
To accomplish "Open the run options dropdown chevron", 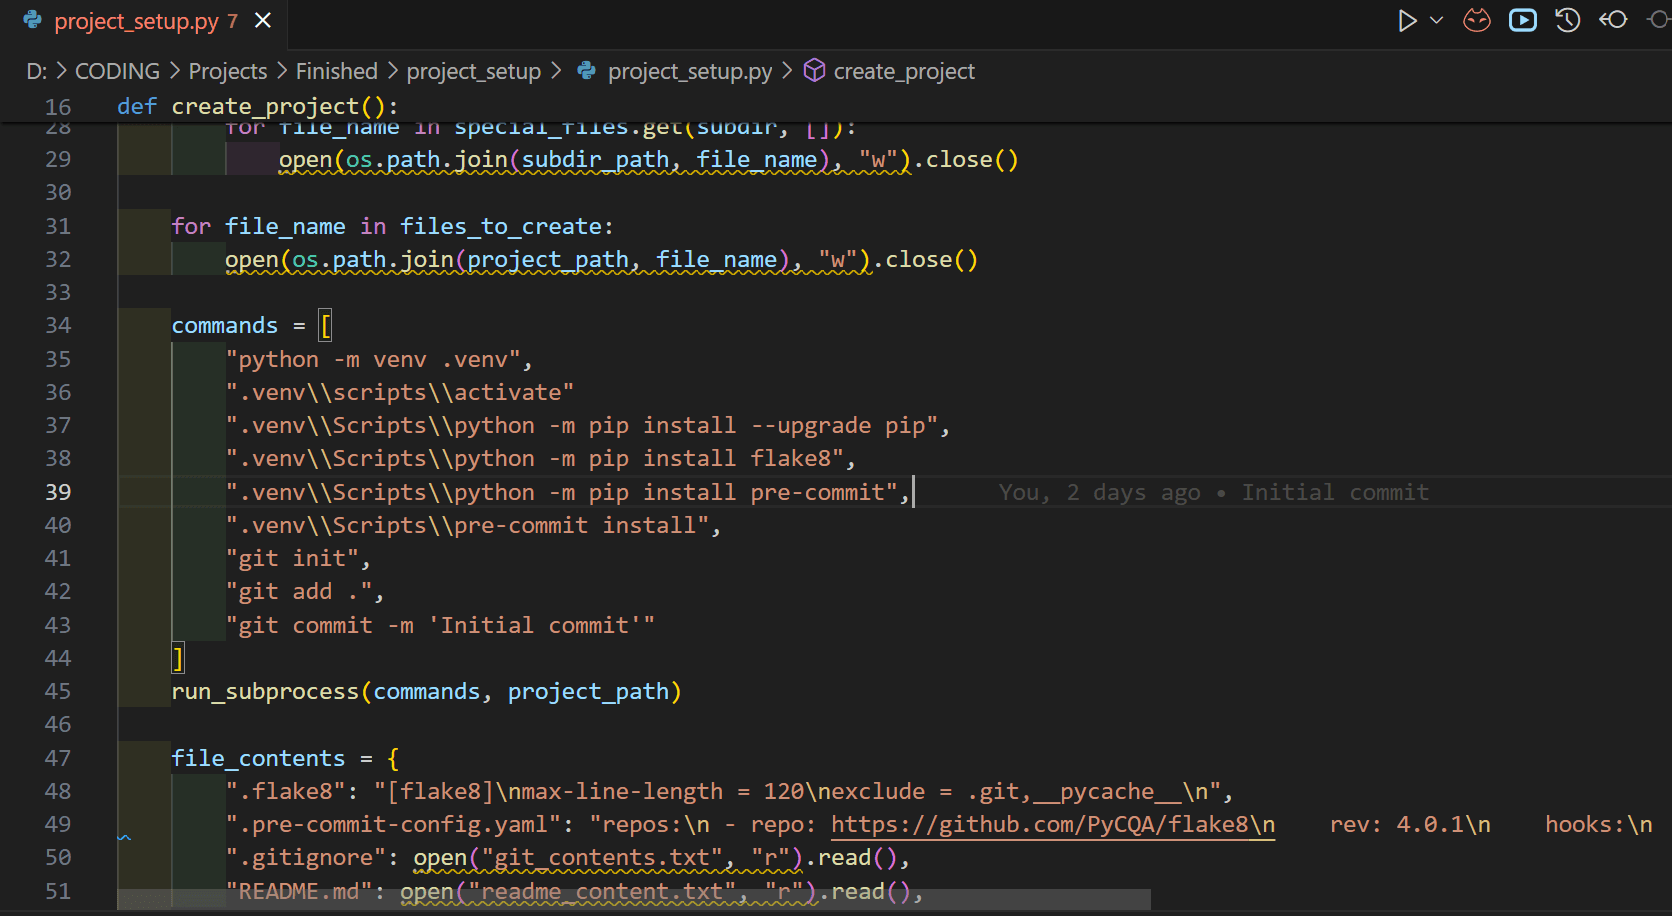I will pos(1437,19).
